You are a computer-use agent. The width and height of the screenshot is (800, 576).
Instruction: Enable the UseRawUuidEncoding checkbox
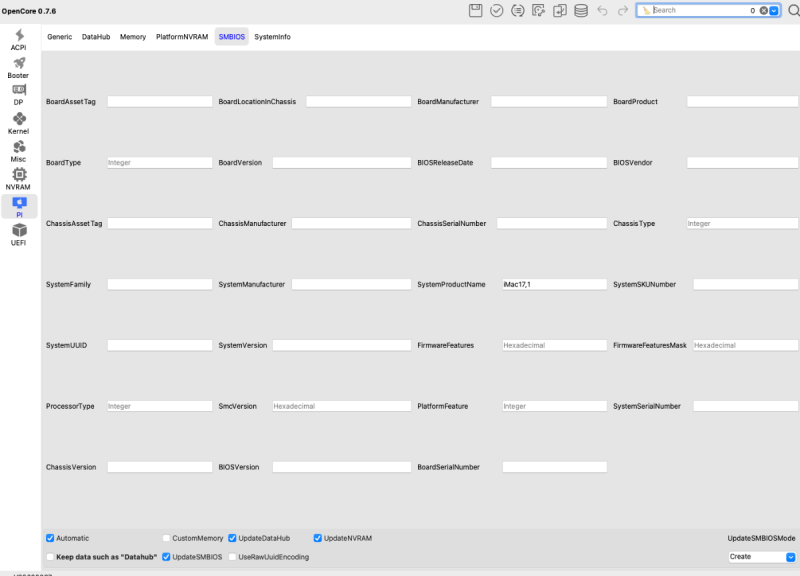pos(232,557)
